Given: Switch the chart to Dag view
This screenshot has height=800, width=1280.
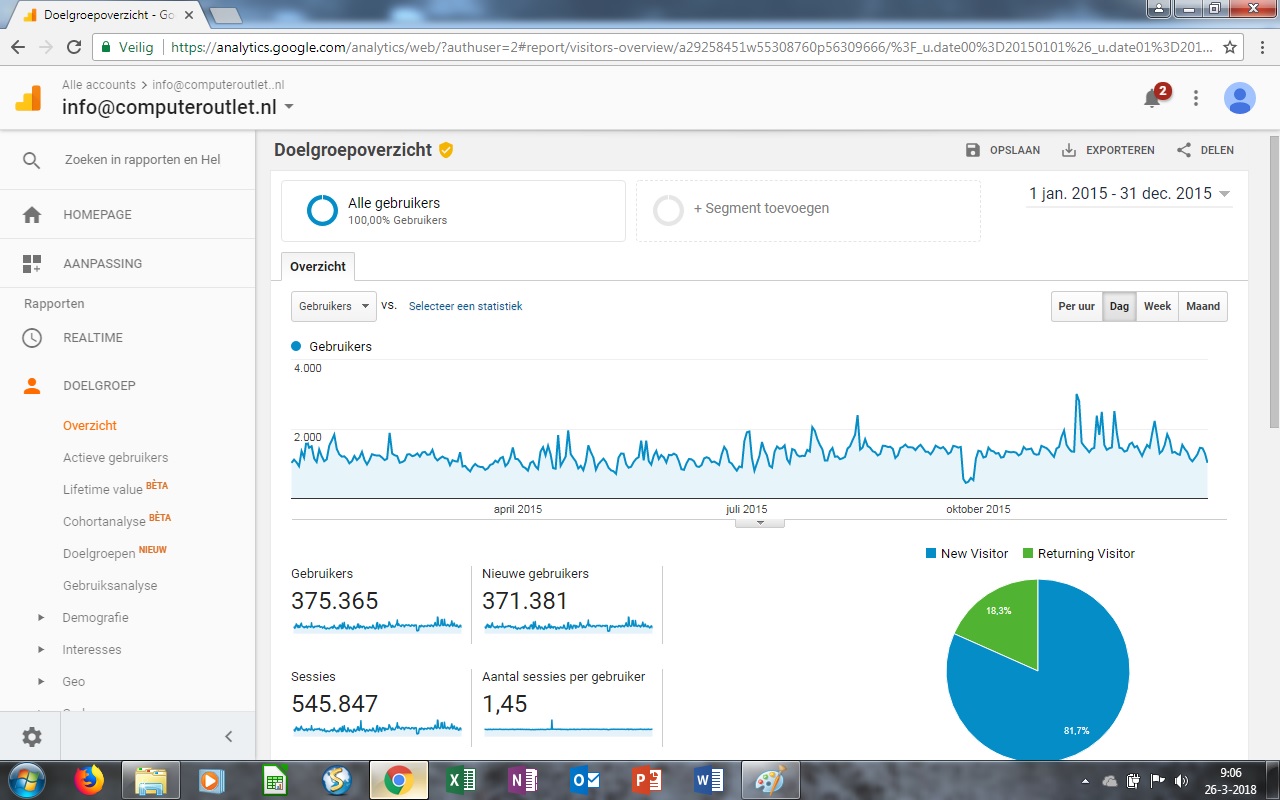Looking at the screenshot, I should pos(1119,306).
